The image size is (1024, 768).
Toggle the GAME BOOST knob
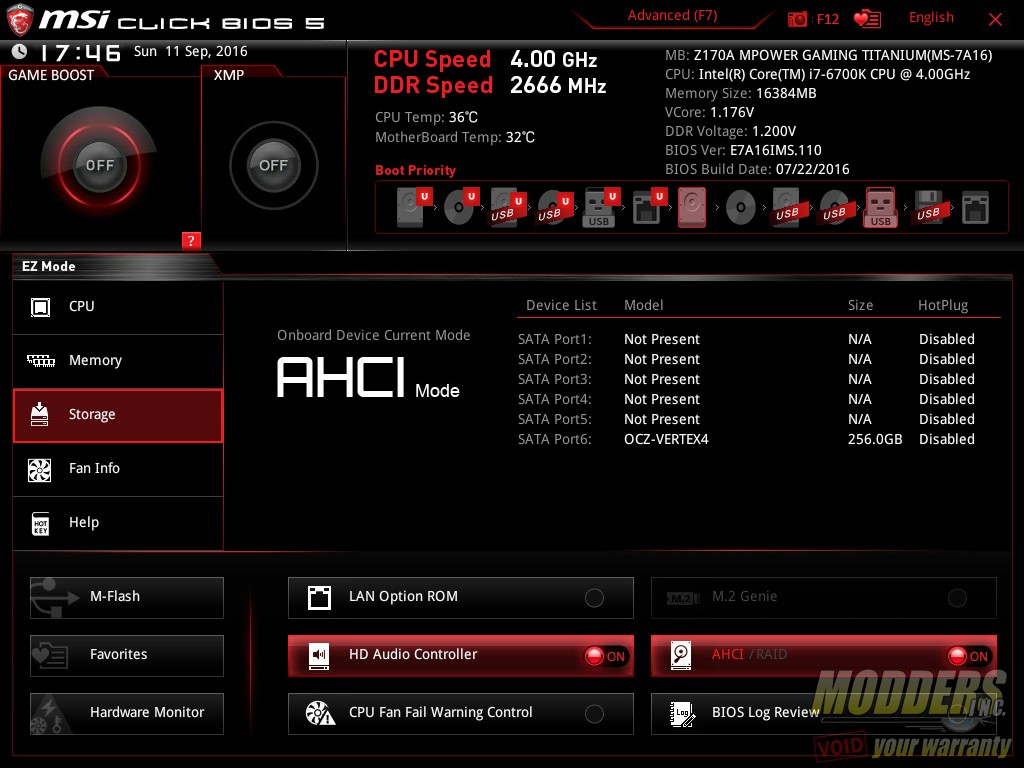(99, 165)
